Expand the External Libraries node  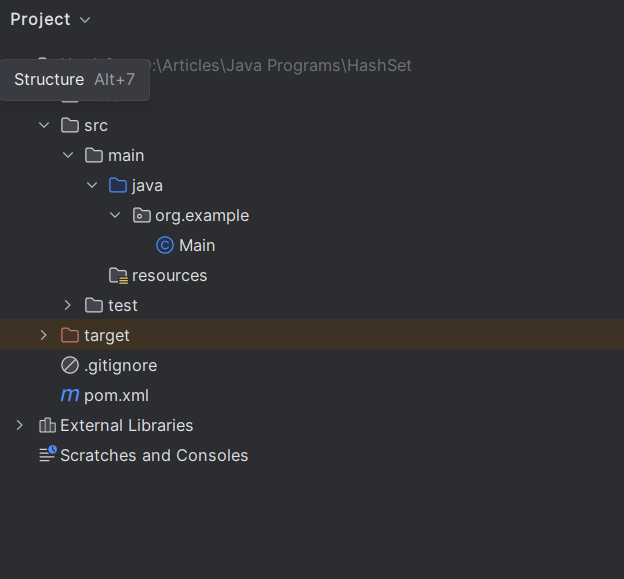20,425
